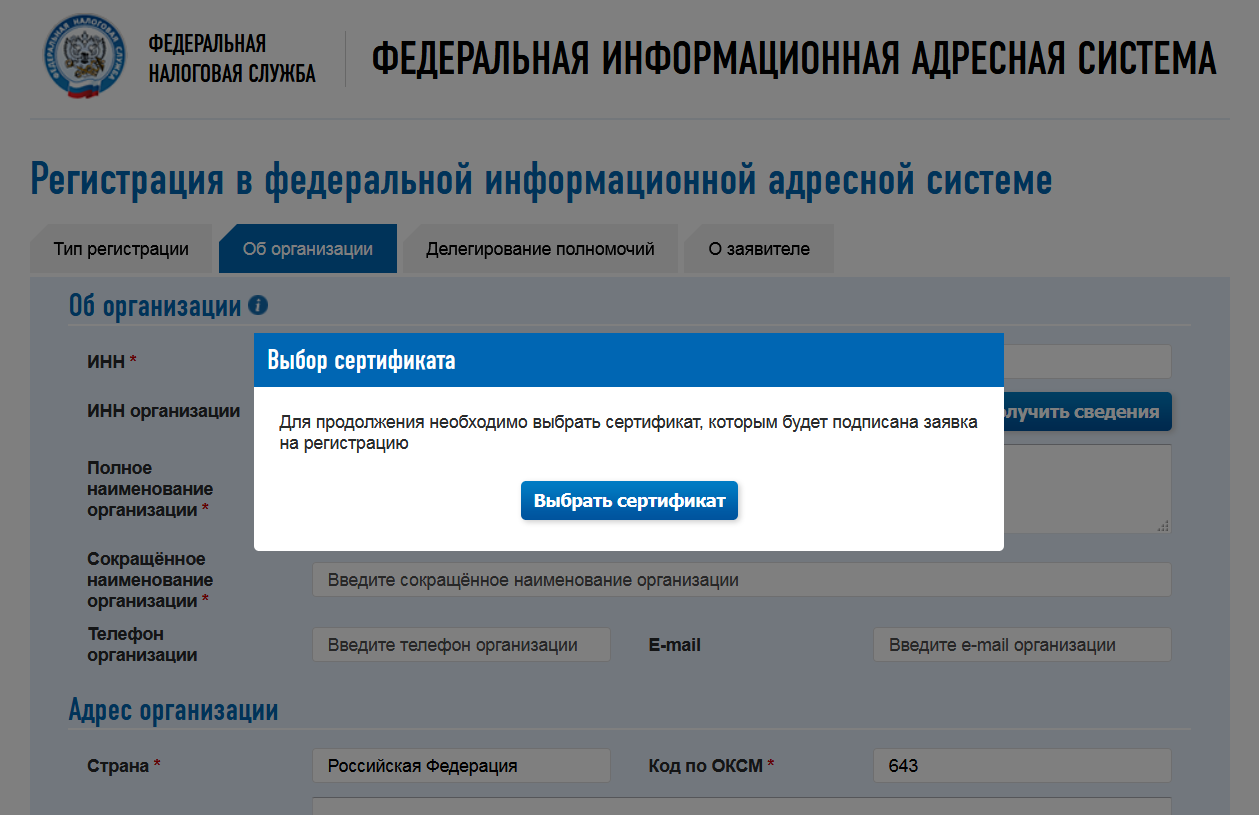Click the 'E-mail' label
1259x815 pixels.
pos(675,645)
